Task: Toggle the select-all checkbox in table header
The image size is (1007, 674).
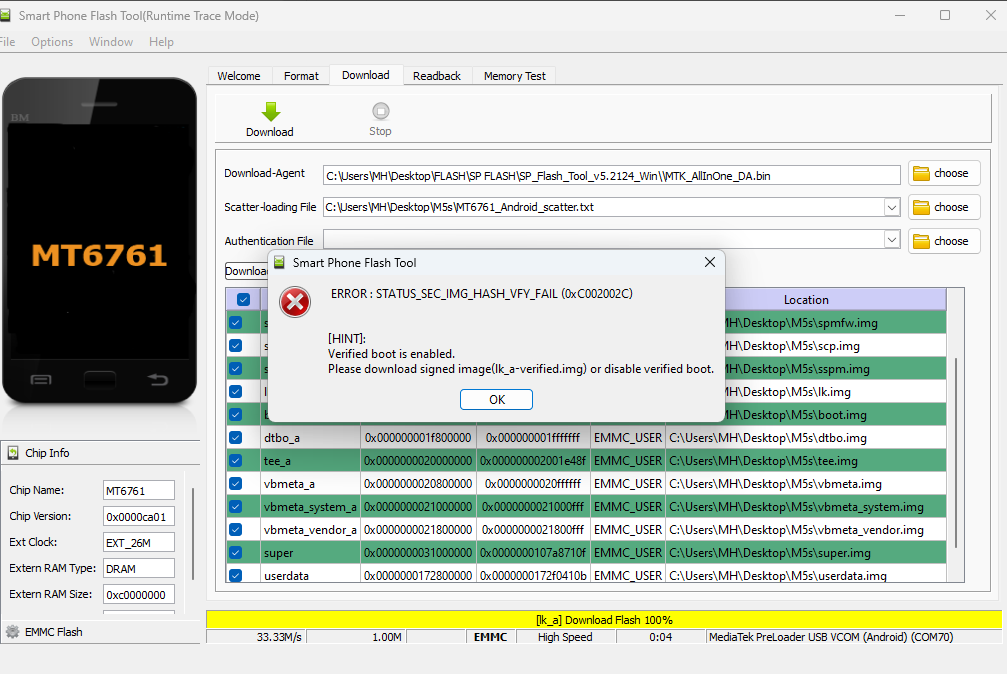Action: [x=243, y=299]
